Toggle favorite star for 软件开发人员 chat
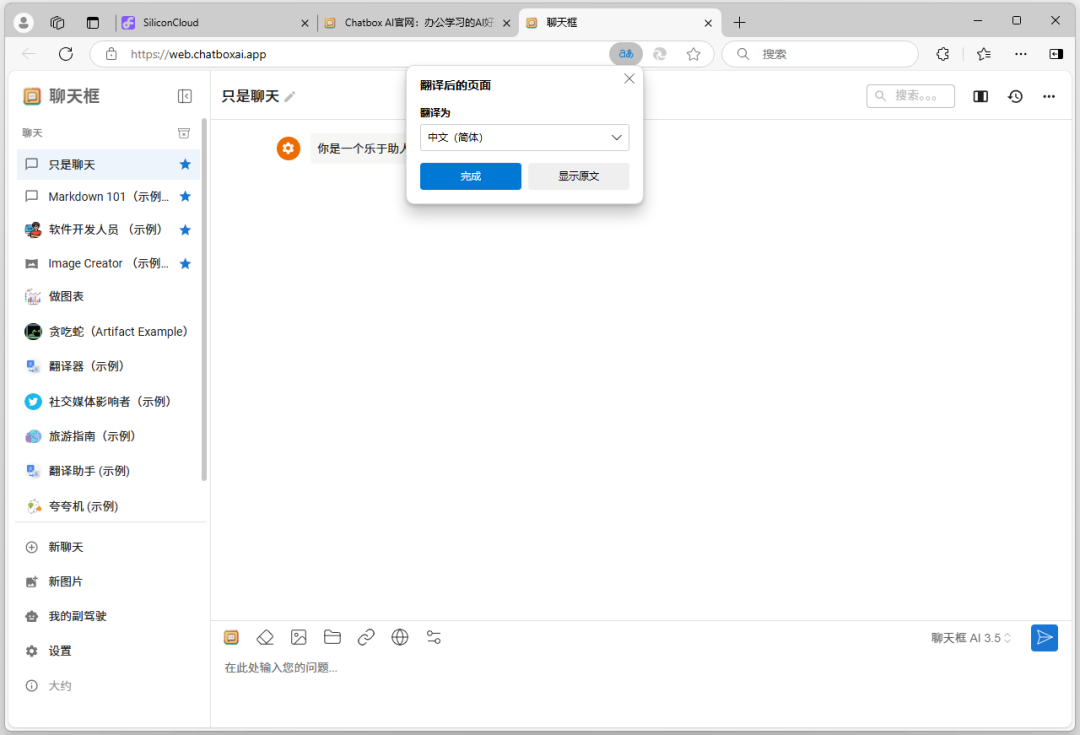This screenshot has height=735, width=1080. [185, 229]
